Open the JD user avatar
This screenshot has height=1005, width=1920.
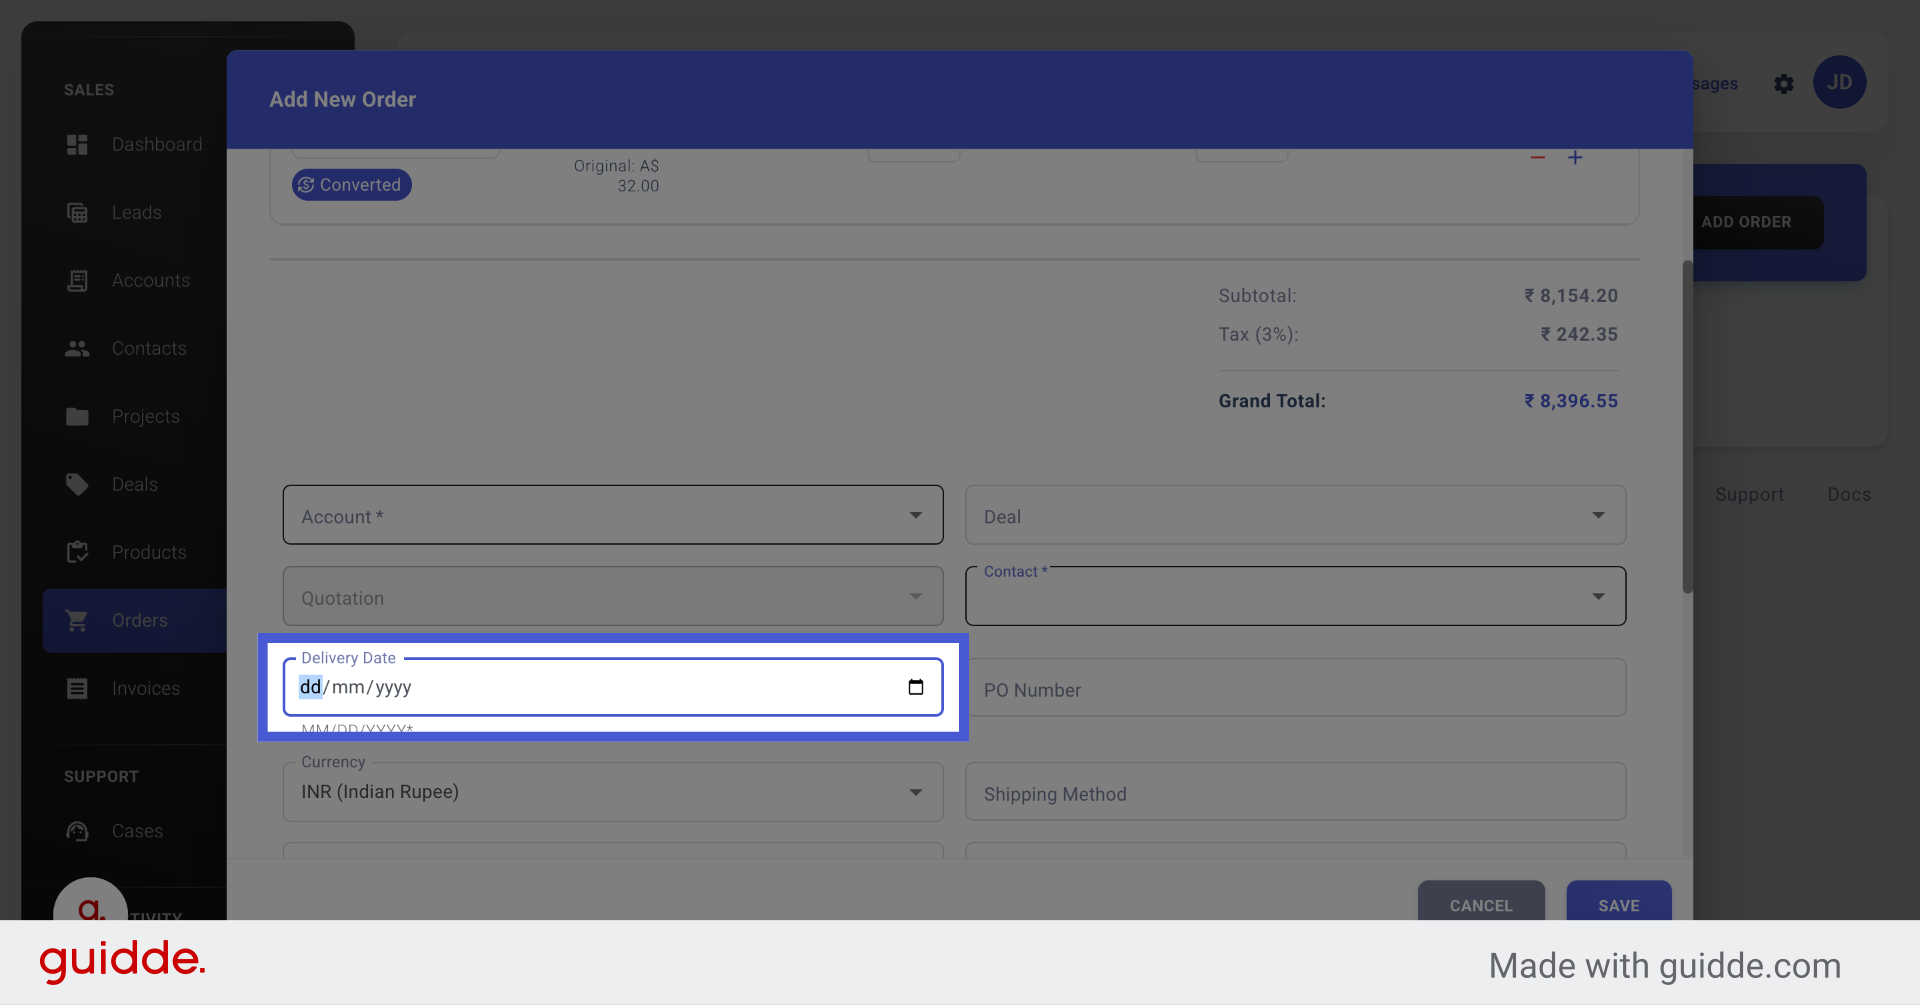tap(1840, 83)
